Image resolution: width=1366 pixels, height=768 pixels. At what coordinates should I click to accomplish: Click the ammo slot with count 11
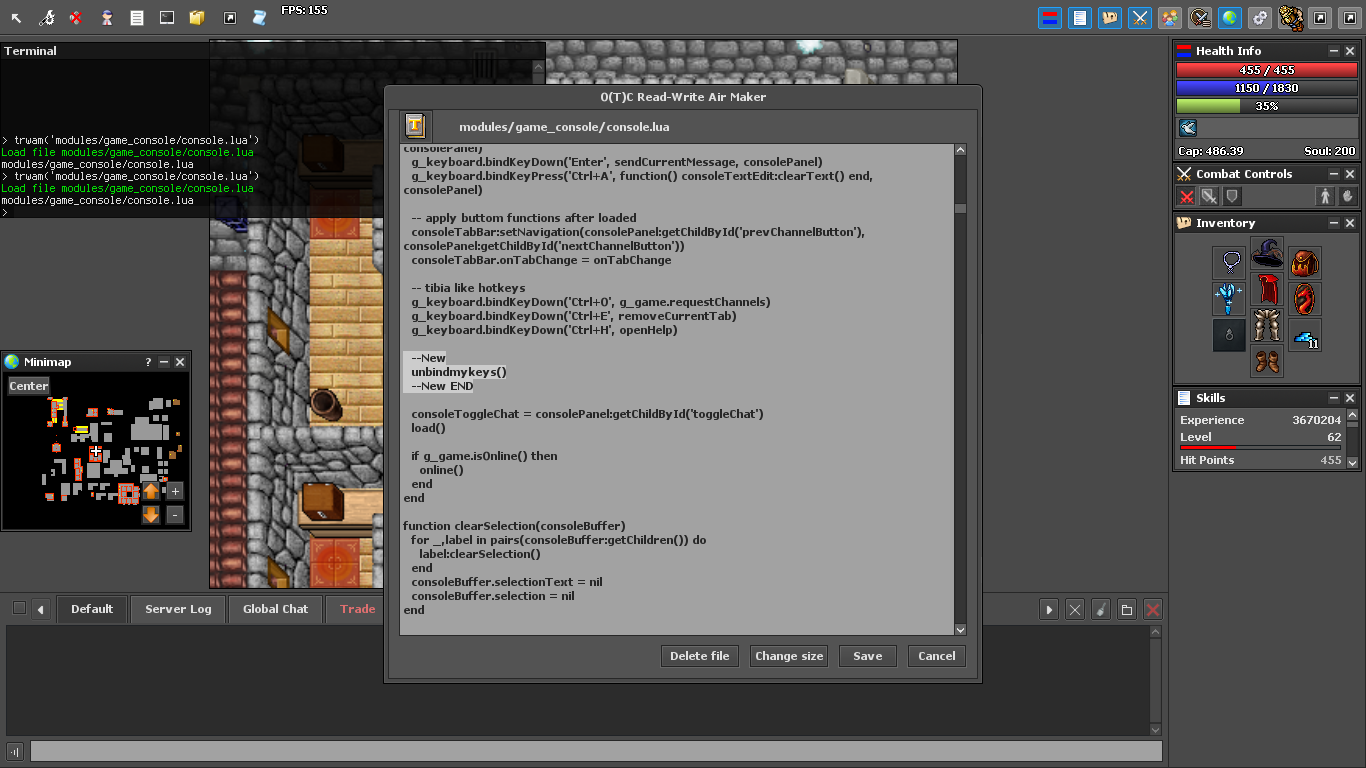click(1305, 335)
